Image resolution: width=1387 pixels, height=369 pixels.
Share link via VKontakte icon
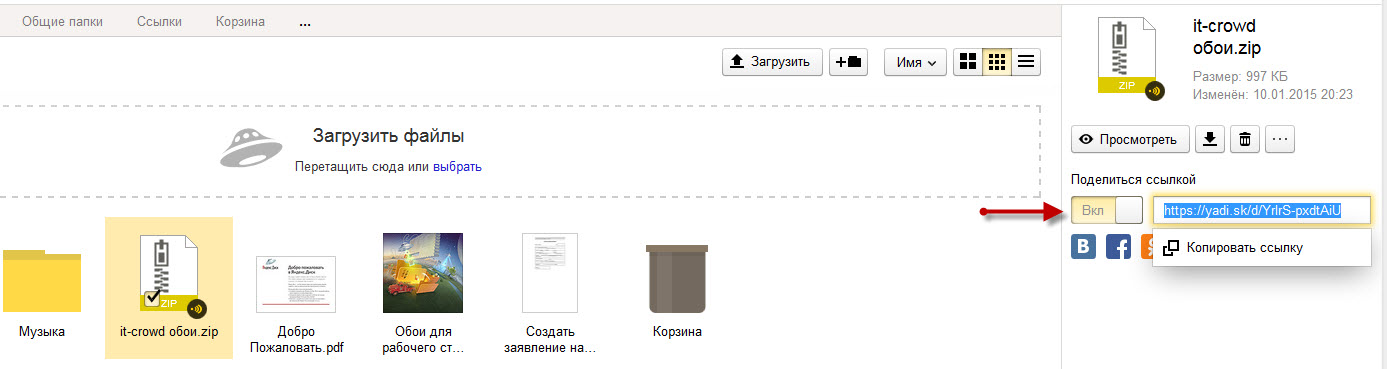tap(1084, 246)
